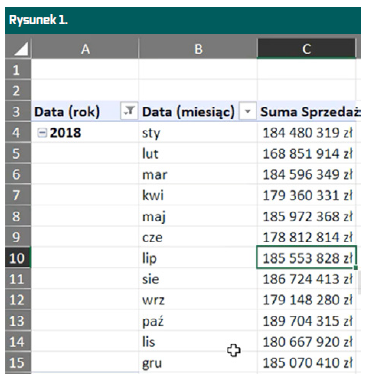Select row 9 header
This screenshot has width=366, height=380.
(18, 237)
